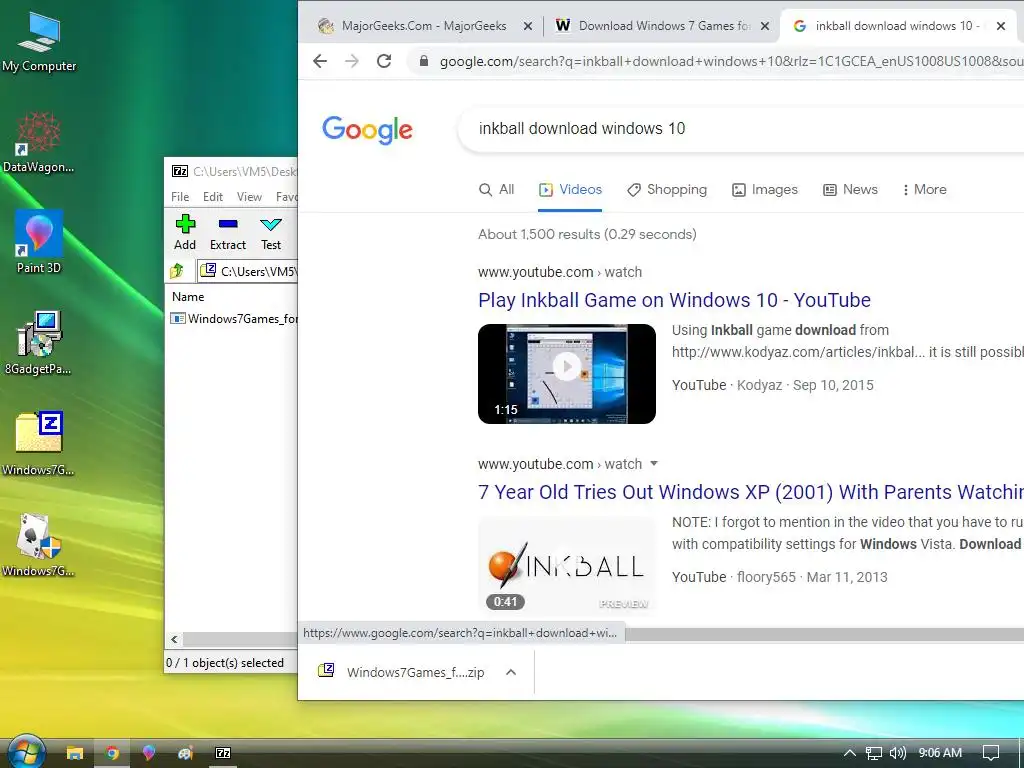Expand options arrow beside second youtube.com result
Viewport: 1024px width, 768px height.
click(x=654, y=464)
